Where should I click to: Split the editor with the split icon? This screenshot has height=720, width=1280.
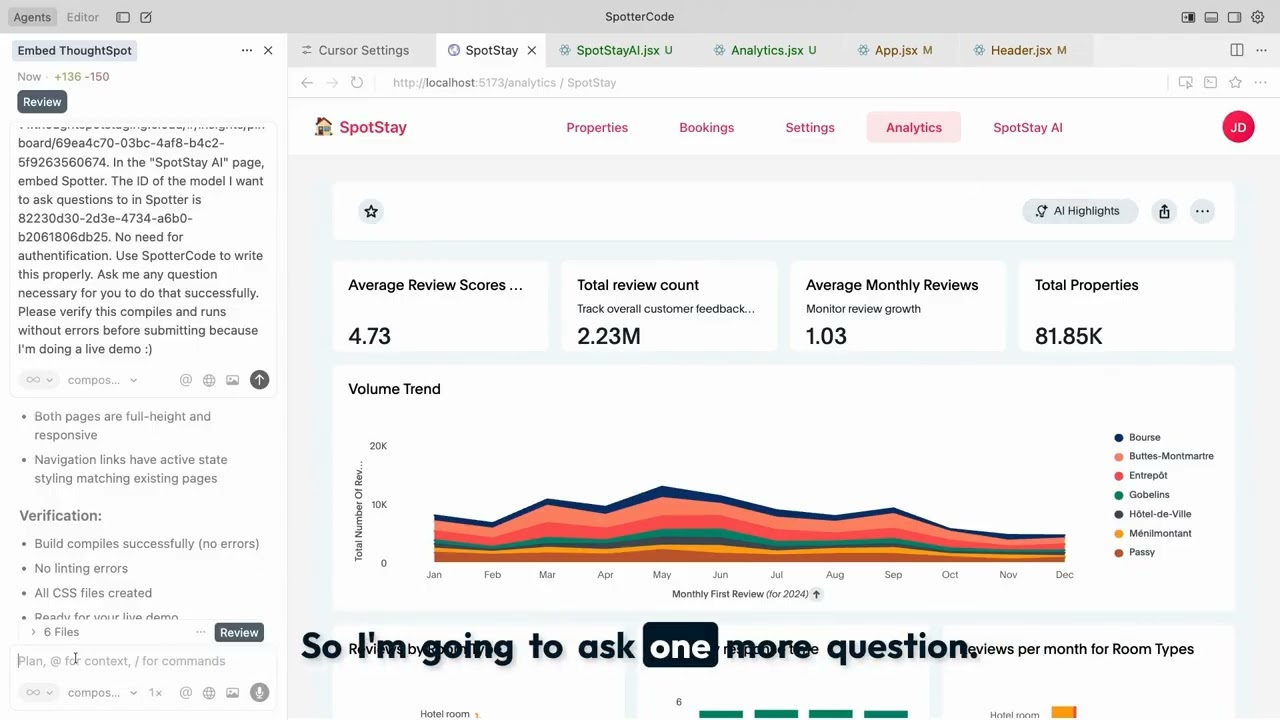pos(1237,50)
